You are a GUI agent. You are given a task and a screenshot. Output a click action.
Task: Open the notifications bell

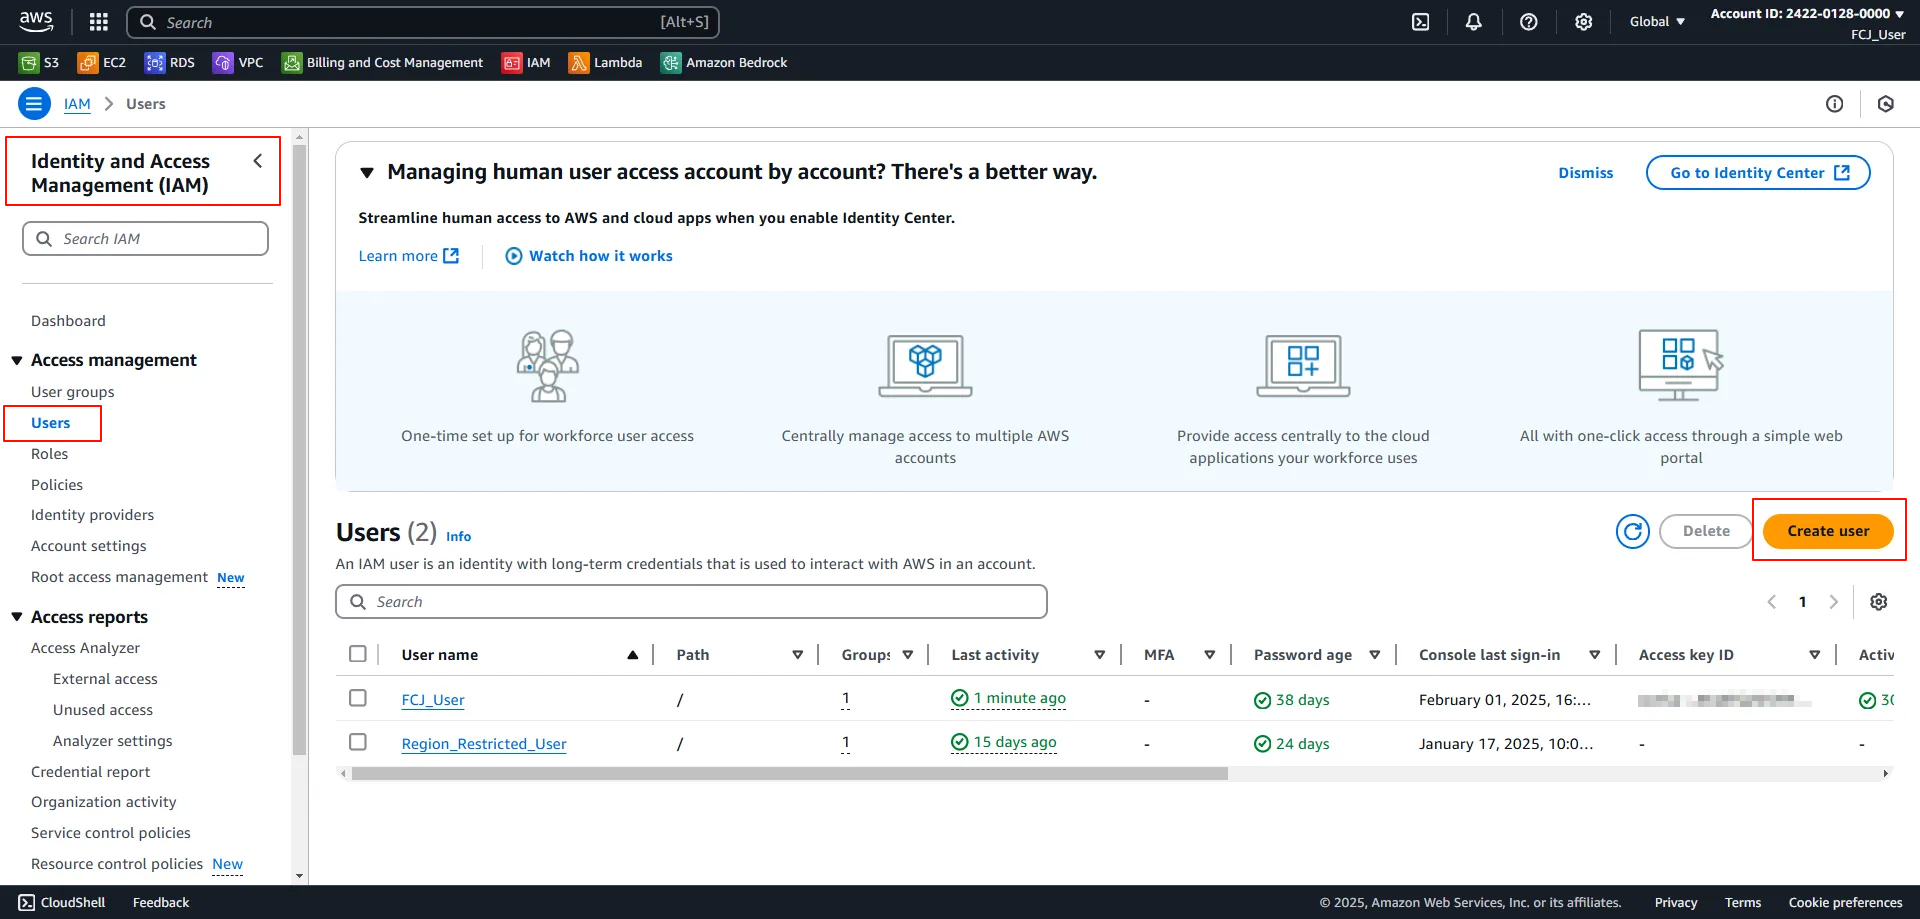point(1473,22)
